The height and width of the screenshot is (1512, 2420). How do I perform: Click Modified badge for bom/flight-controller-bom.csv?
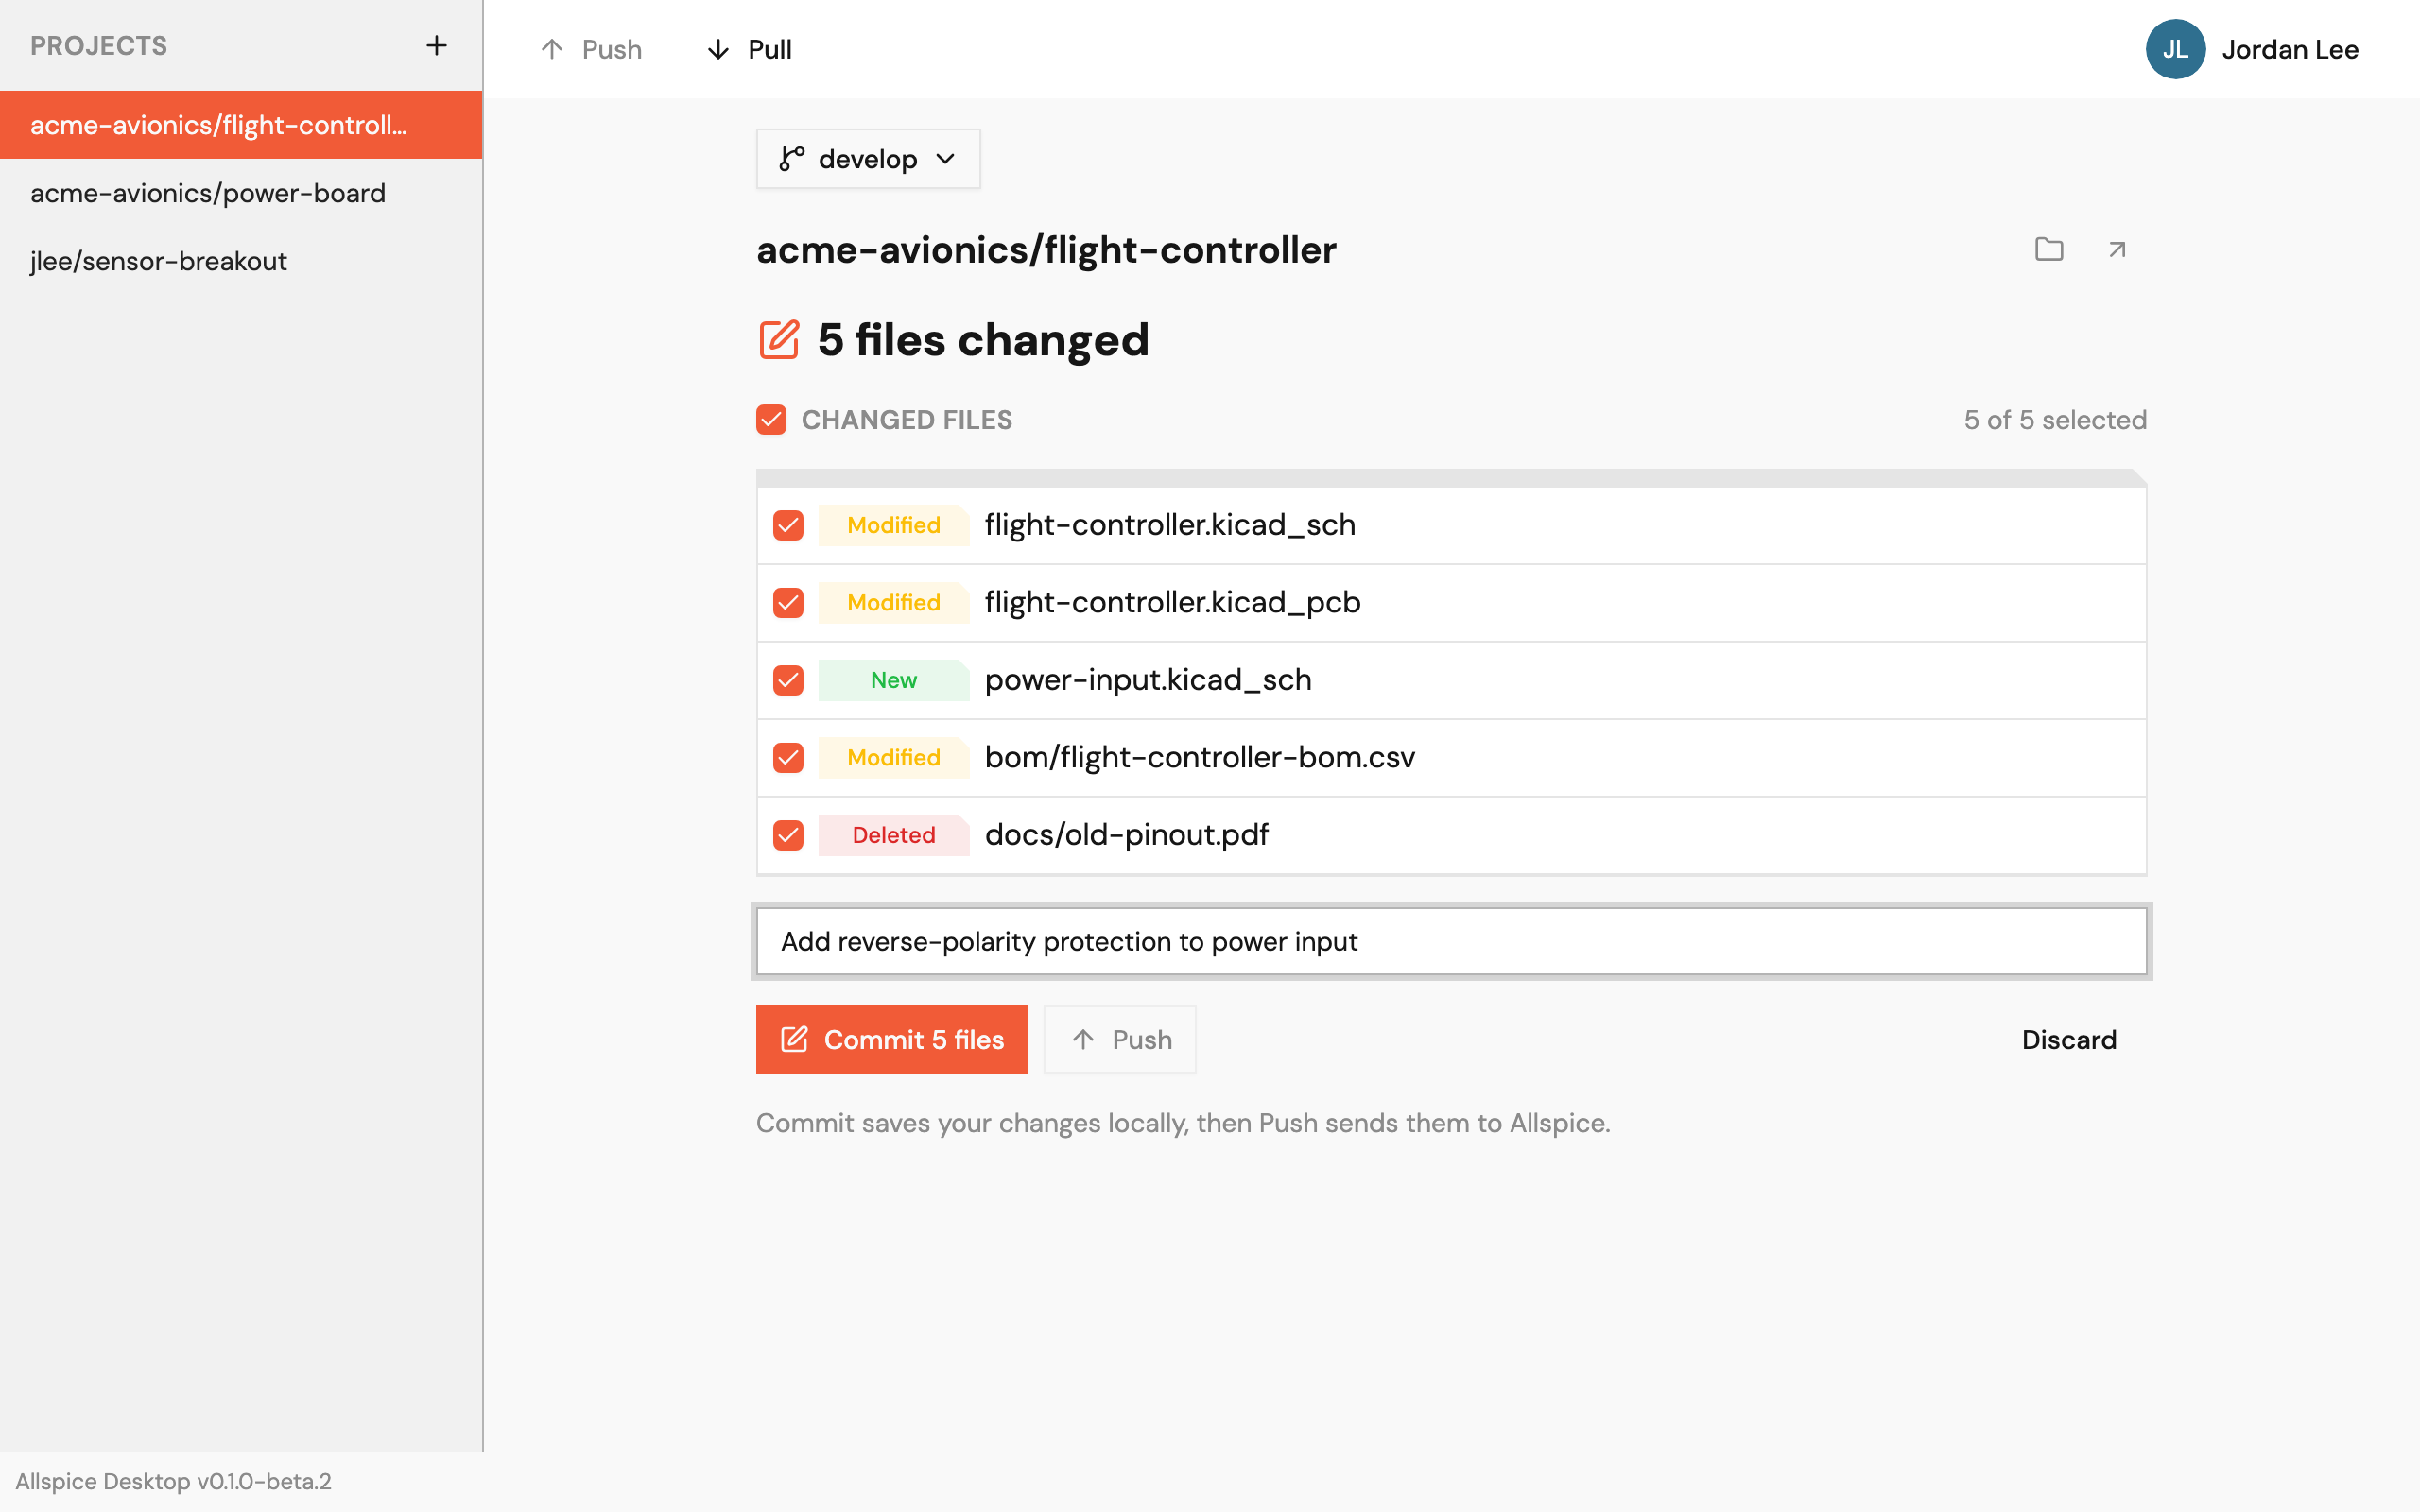893,758
